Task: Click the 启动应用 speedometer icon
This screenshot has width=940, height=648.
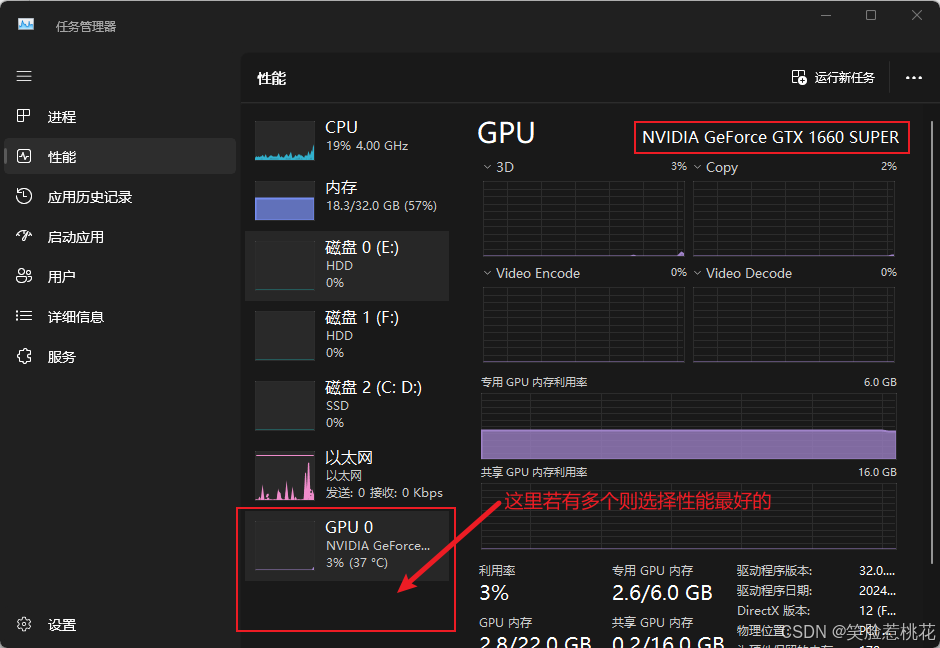Action: click(23, 236)
